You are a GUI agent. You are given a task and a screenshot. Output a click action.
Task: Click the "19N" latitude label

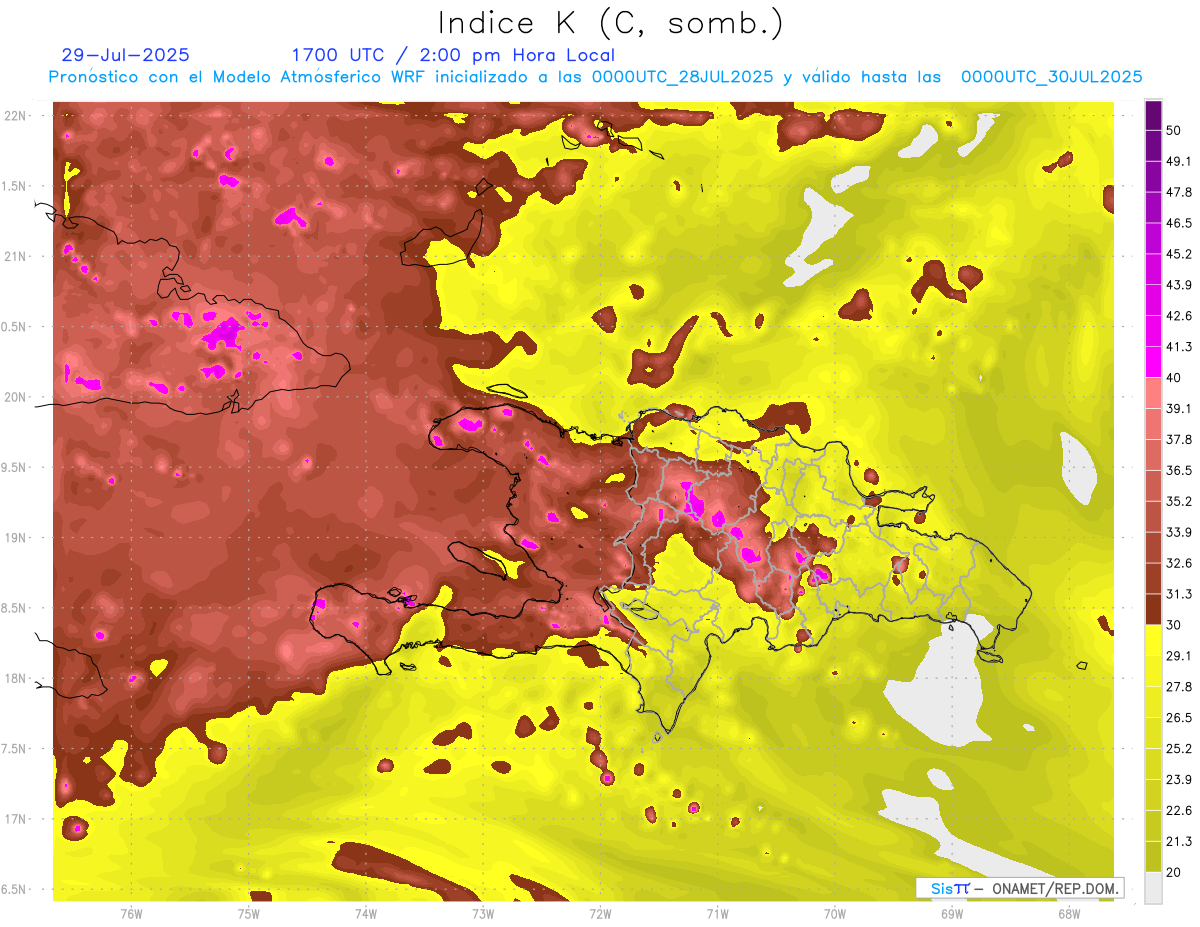coord(15,538)
